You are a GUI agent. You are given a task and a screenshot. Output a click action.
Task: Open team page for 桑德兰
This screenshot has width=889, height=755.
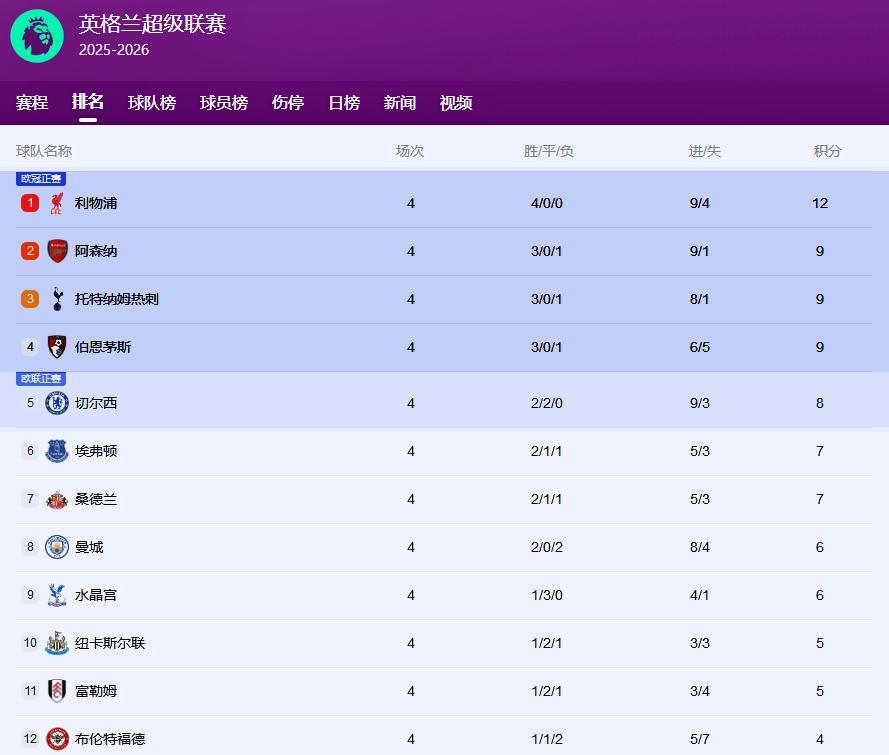point(96,499)
